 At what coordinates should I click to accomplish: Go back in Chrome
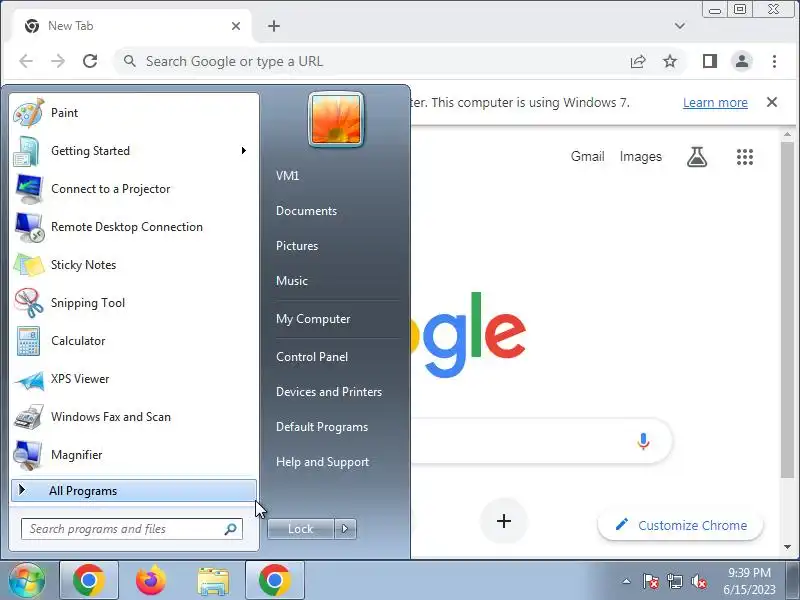[x=26, y=61]
